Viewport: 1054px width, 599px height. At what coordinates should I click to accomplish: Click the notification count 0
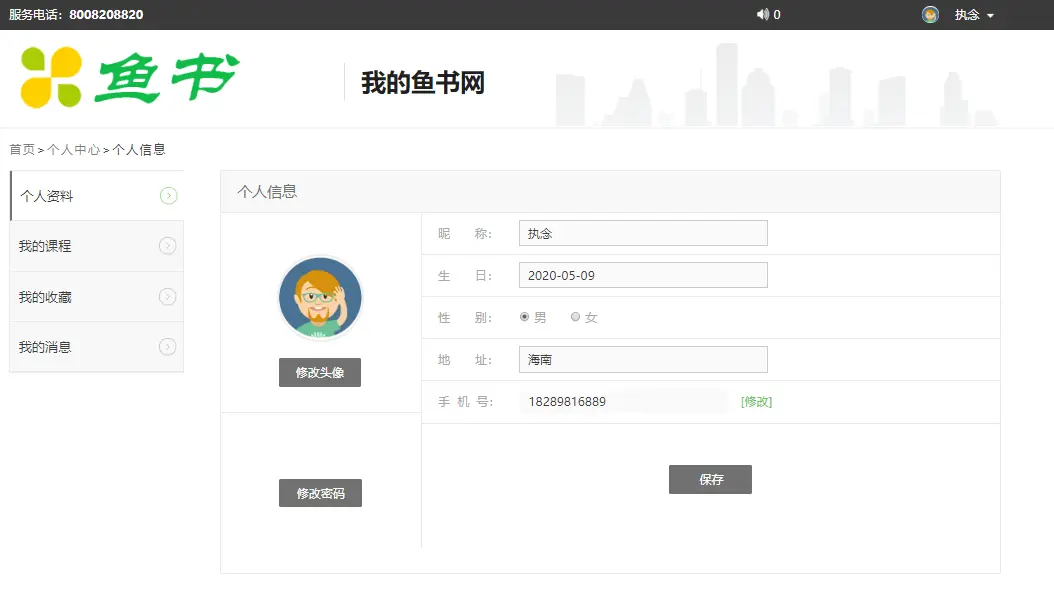(777, 15)
